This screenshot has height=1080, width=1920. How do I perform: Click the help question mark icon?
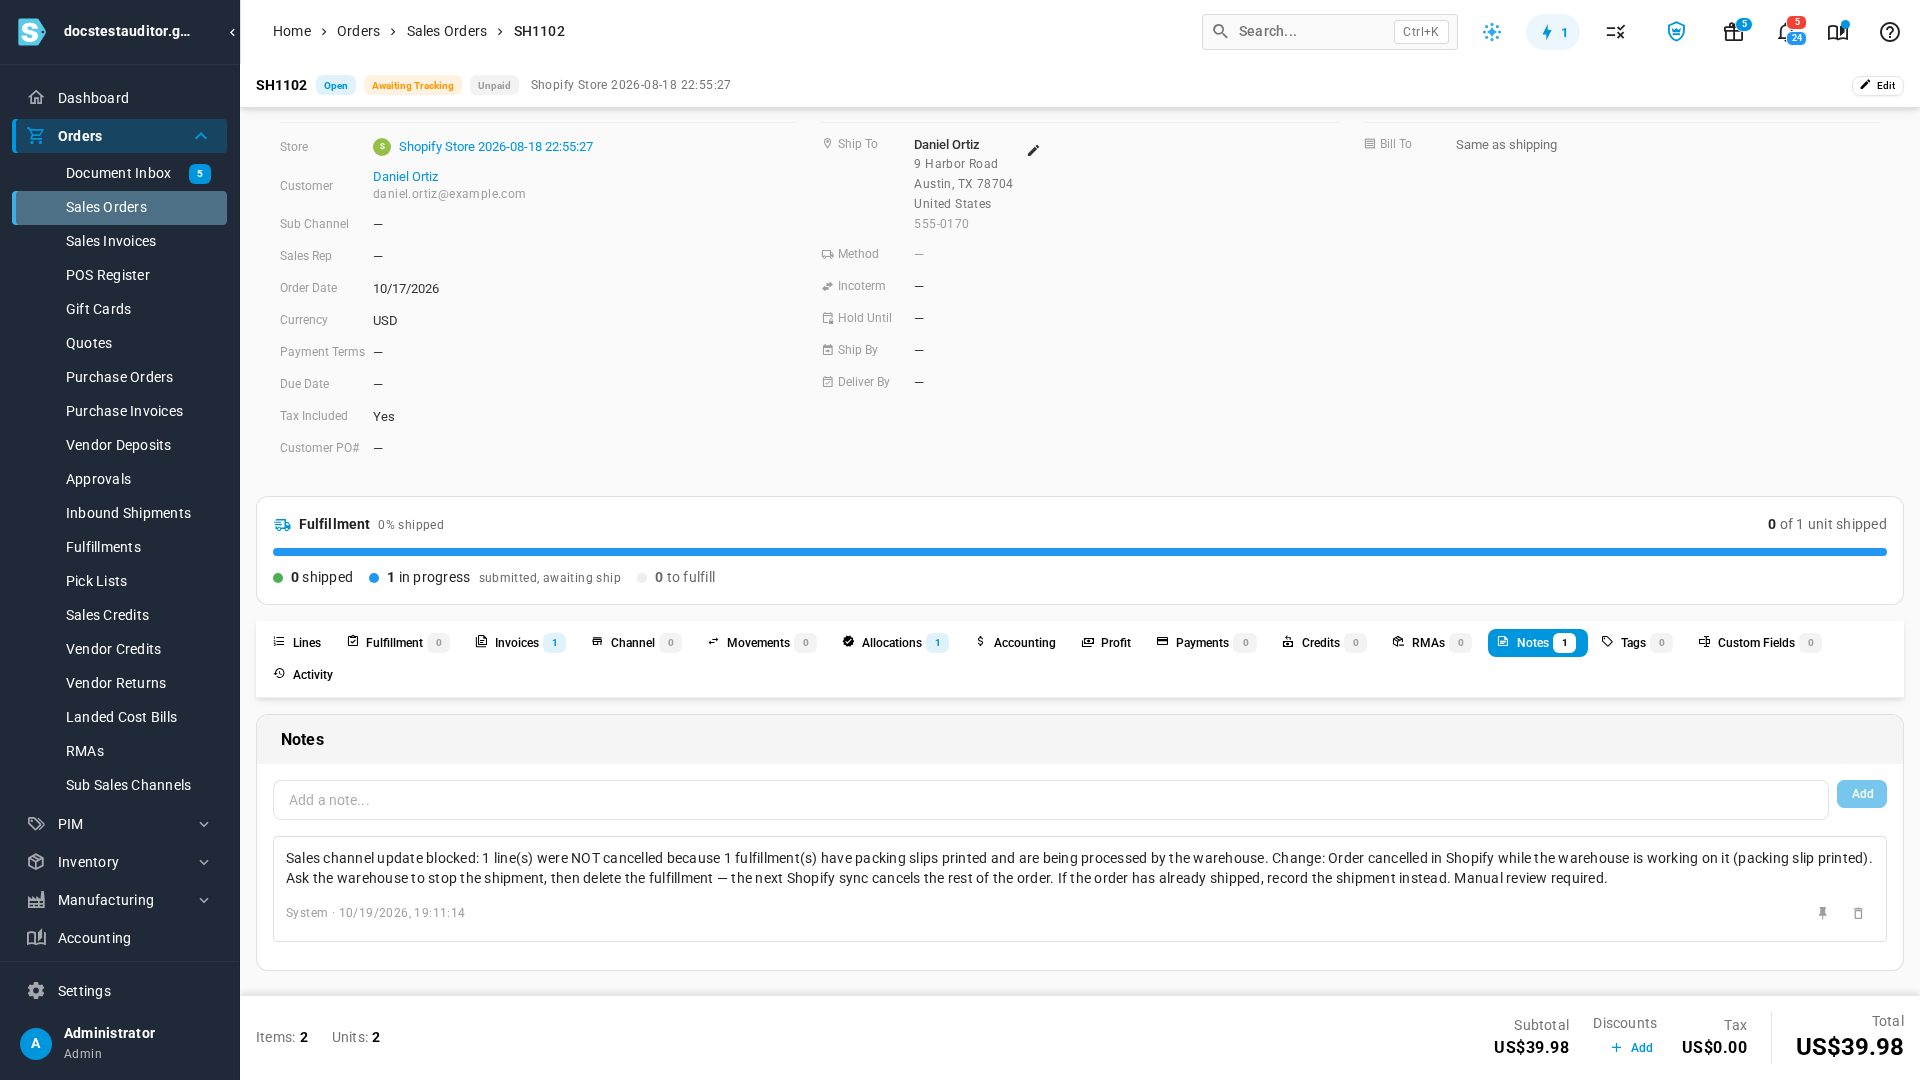[1890, 32]
